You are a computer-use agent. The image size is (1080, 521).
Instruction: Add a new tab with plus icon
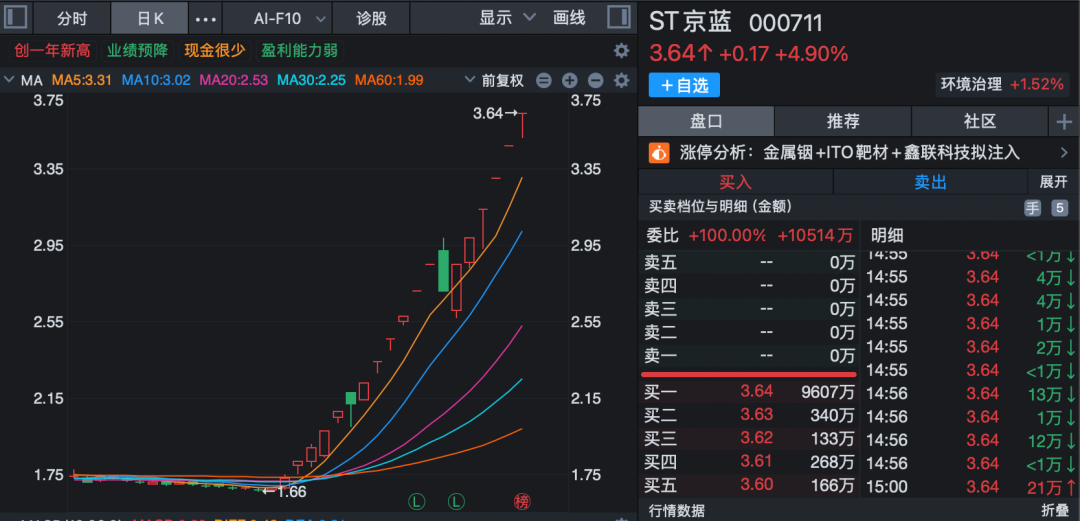(1063, 122)
